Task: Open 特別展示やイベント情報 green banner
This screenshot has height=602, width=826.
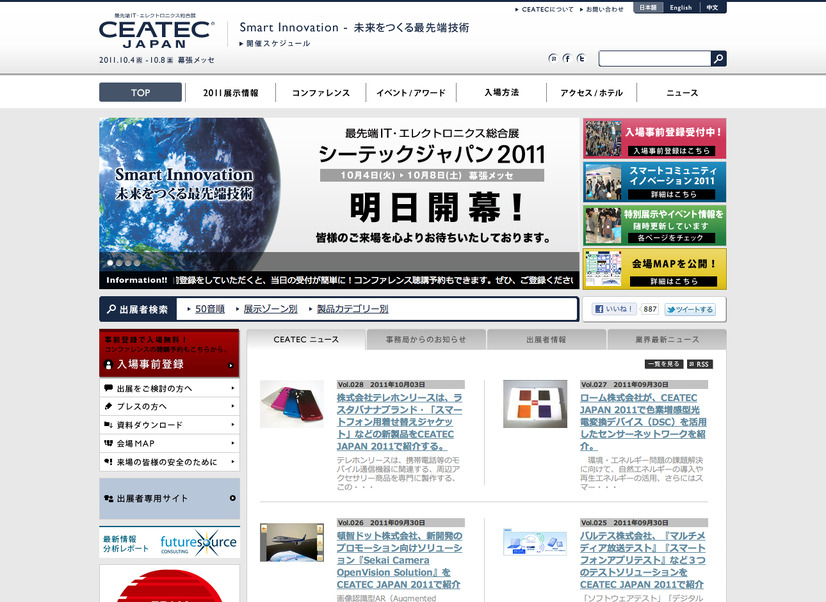Action: coord(655,226)
